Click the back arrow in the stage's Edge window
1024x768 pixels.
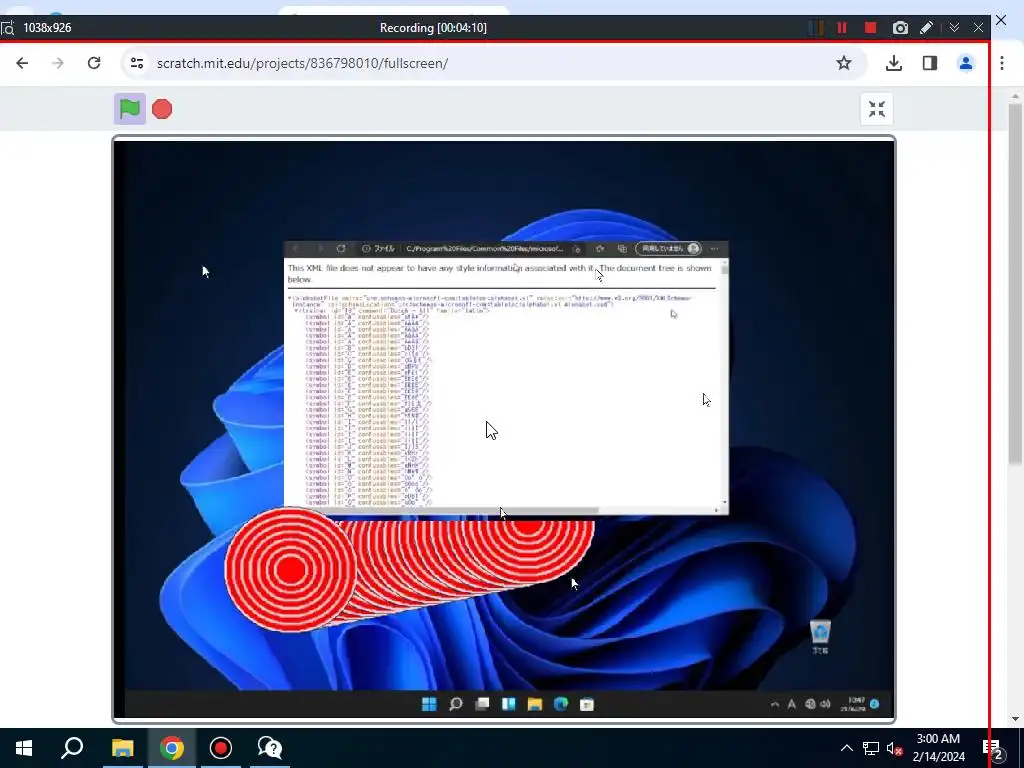pos(295,249)
